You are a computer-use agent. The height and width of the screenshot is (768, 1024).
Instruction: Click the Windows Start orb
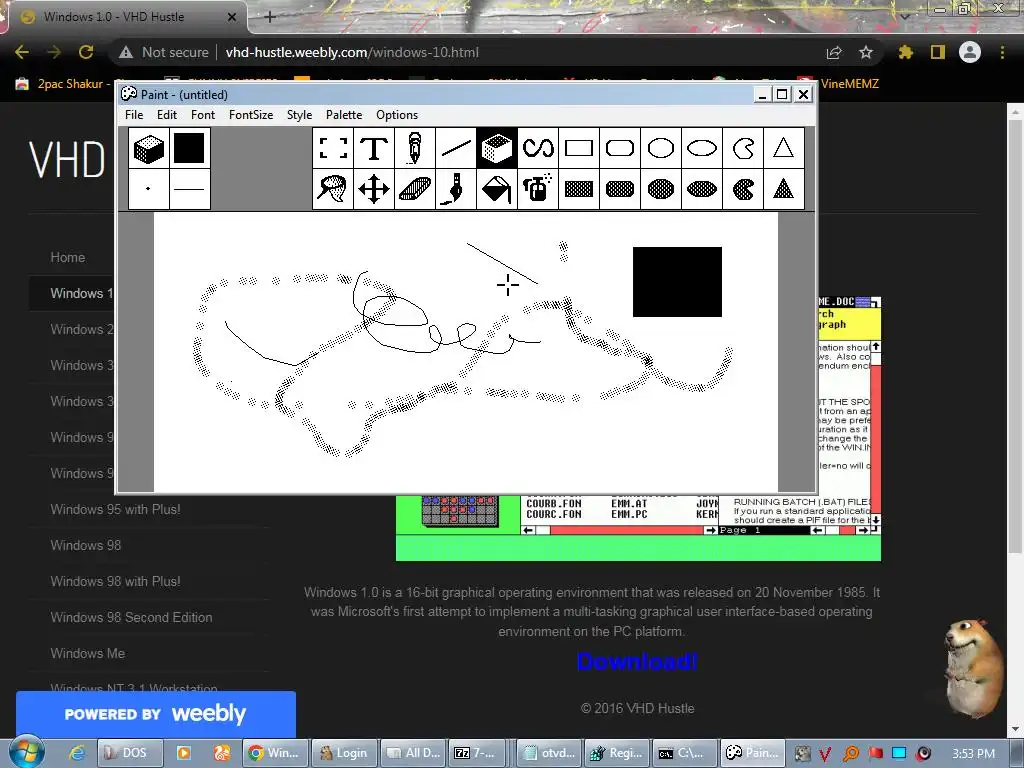(x=27, y=752)
